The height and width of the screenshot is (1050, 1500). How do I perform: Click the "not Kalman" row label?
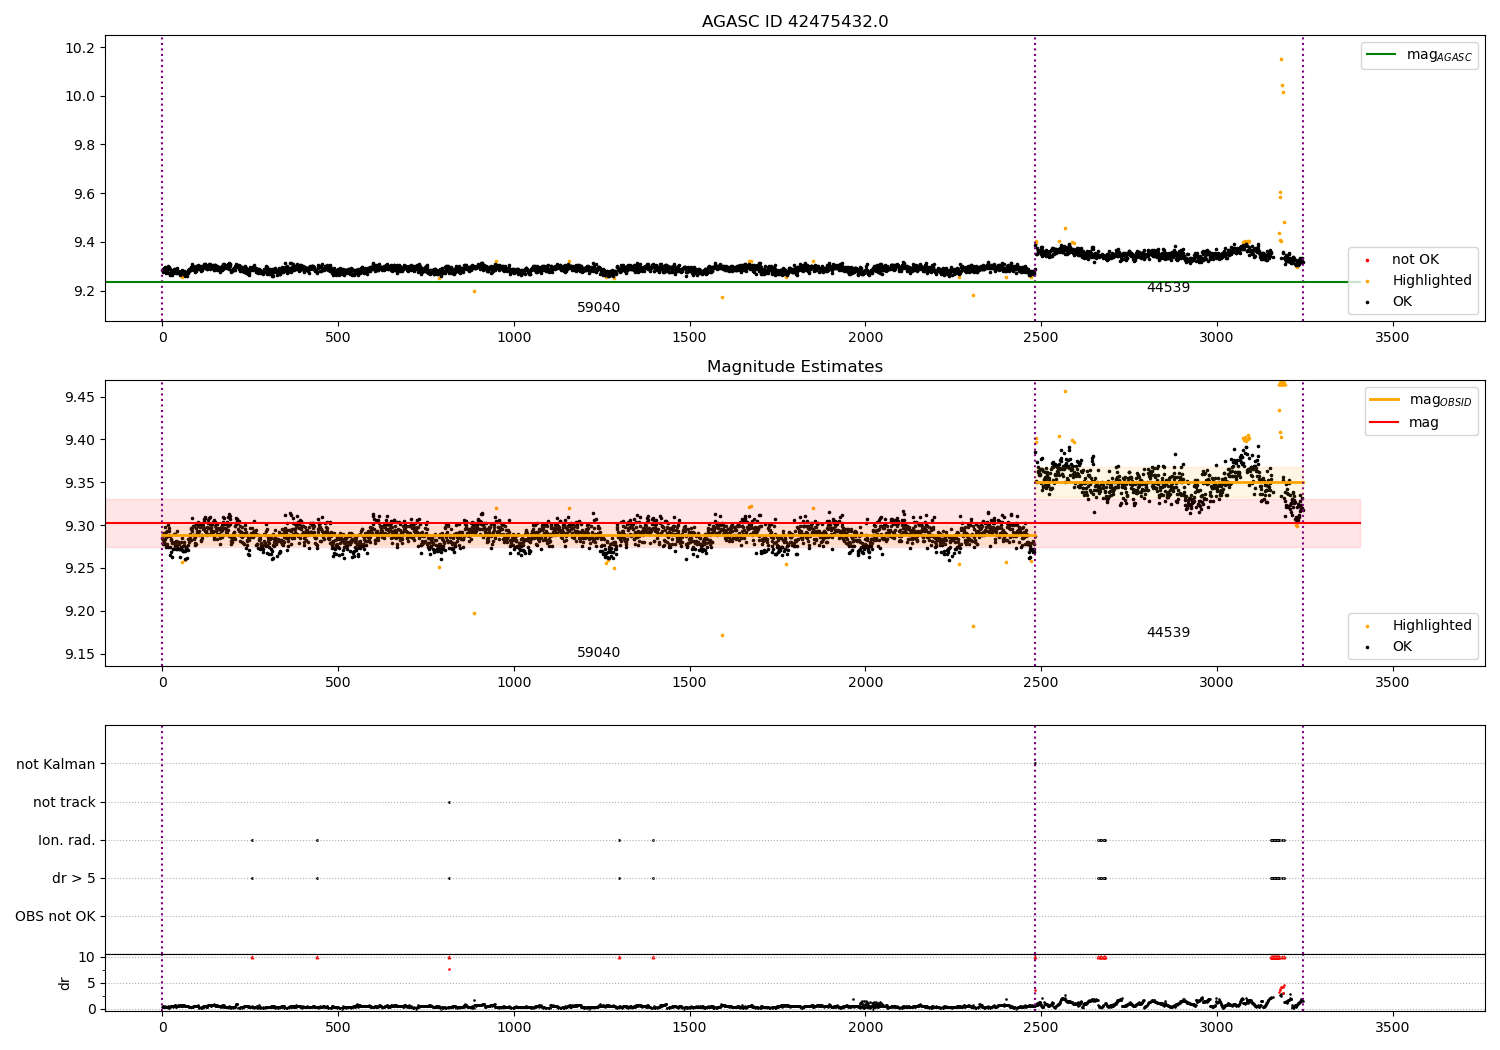point(56,764)
